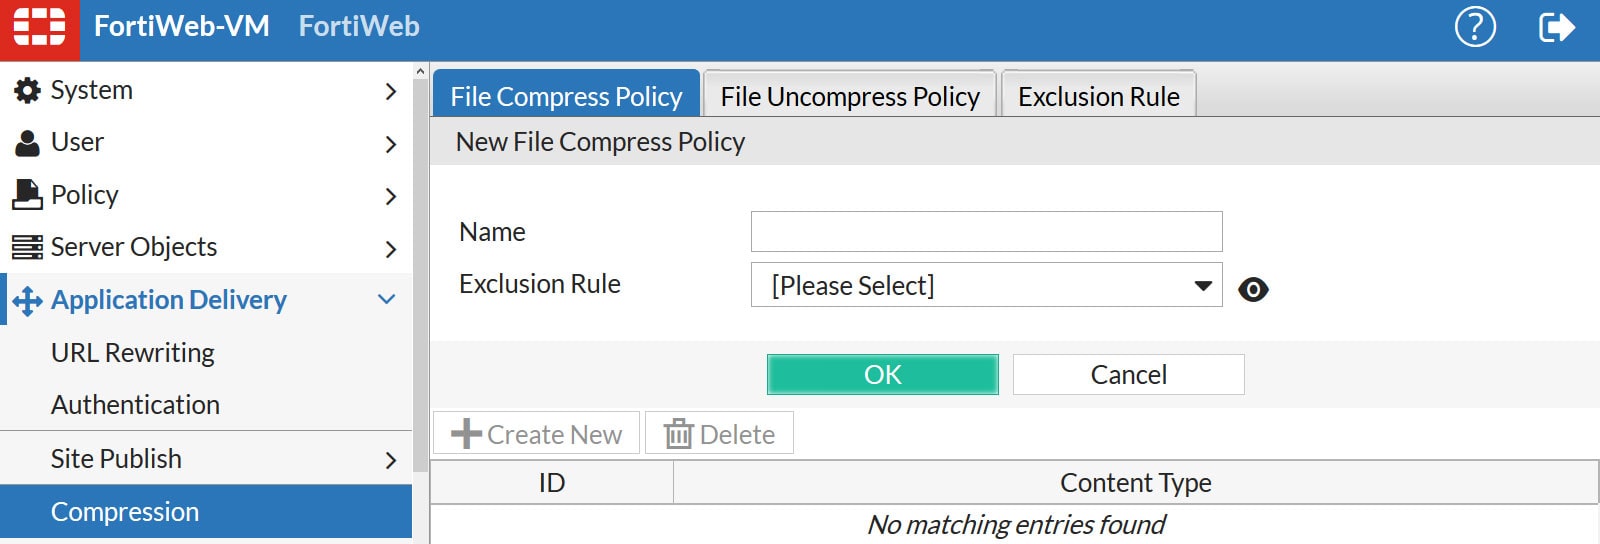Click the Policy document icon
The width and height of the screenshot is (1600, 544).
pyautogui.click(x=27, y=195)
